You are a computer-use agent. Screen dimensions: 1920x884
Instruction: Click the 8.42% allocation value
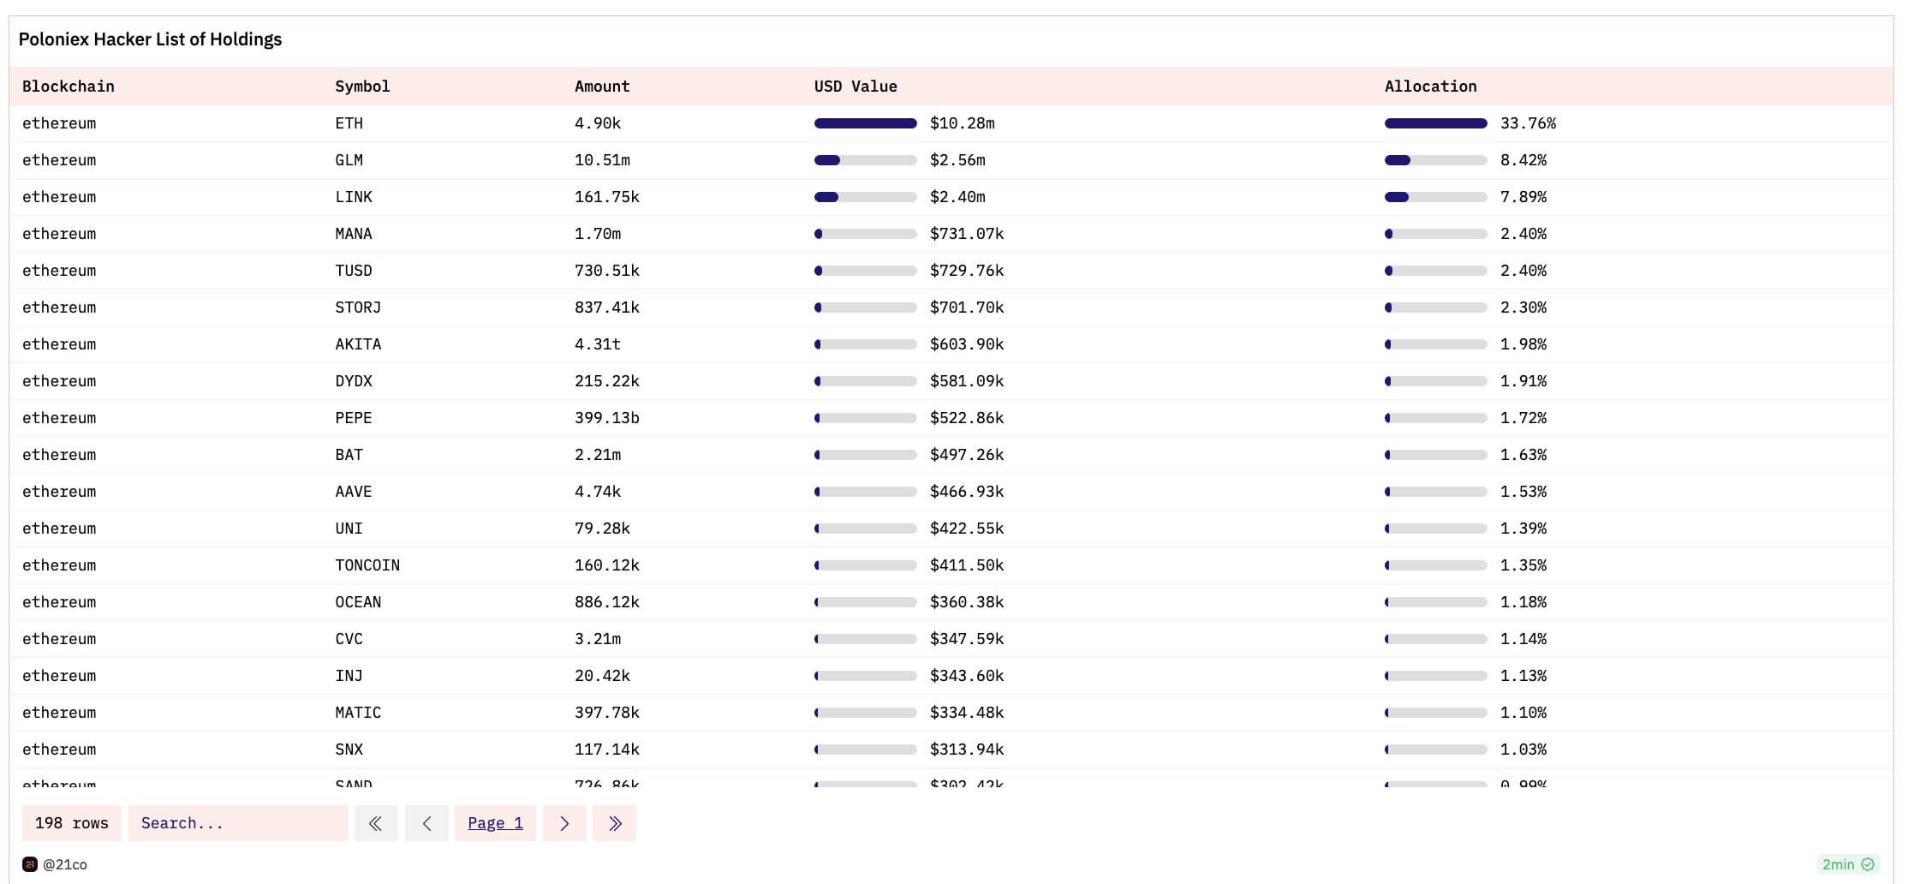pyautogui.click(x=1523, y=160)
